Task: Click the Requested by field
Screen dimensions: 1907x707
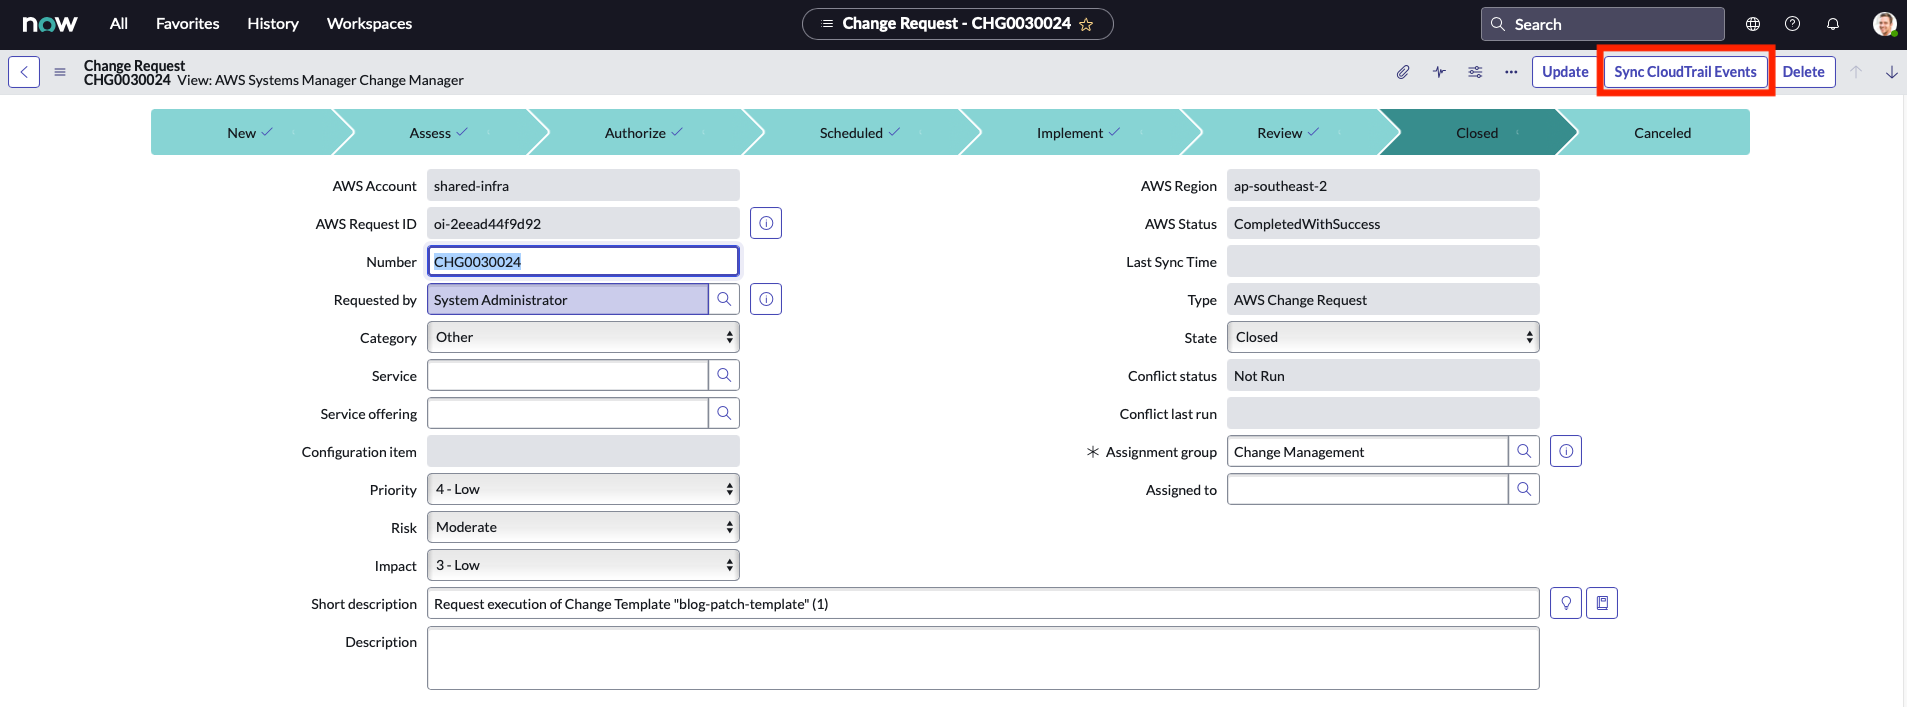Action: (x=567, y=299)
